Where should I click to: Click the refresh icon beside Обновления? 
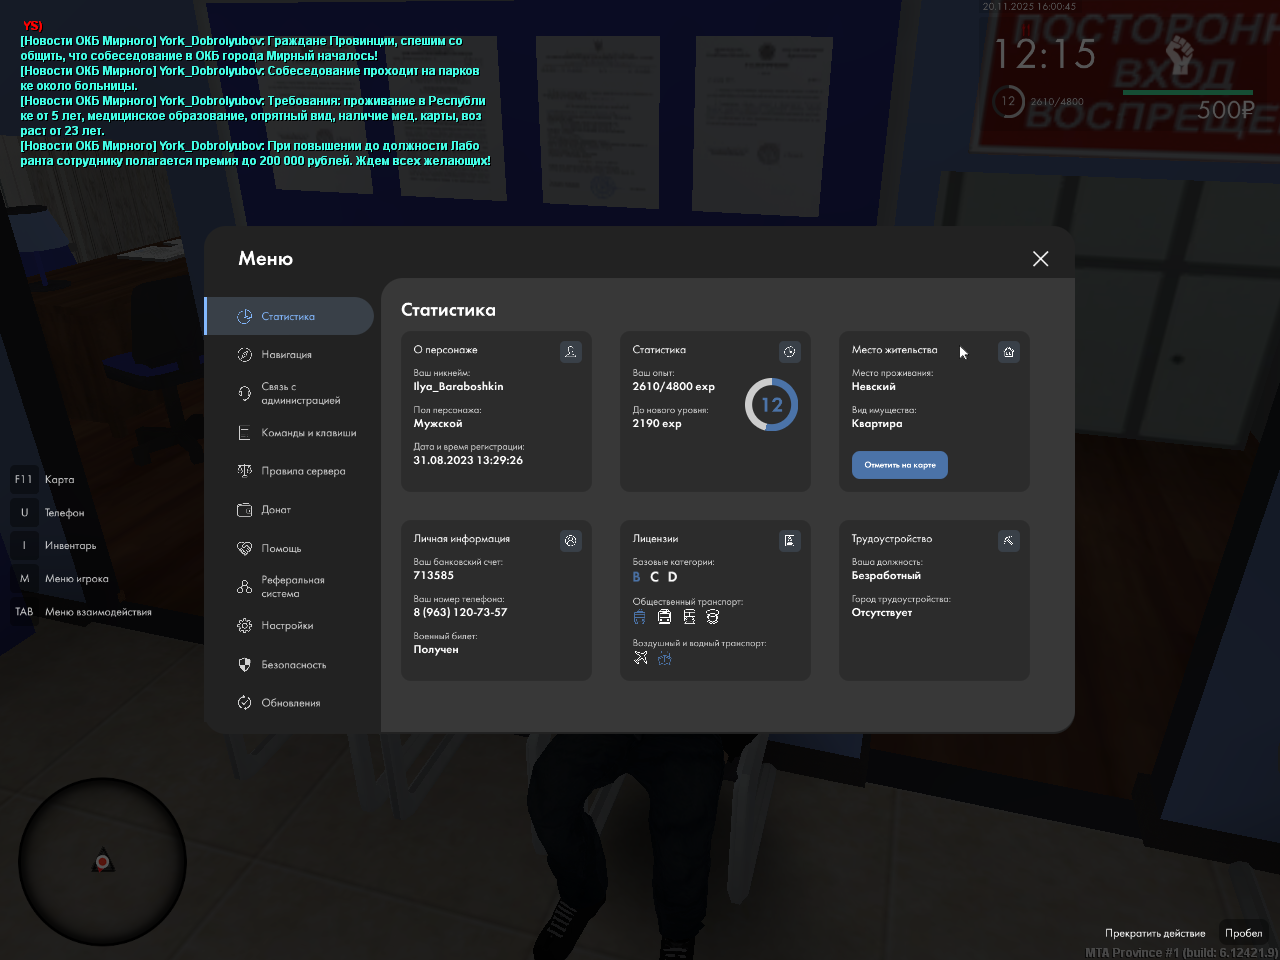coord(244,703)
